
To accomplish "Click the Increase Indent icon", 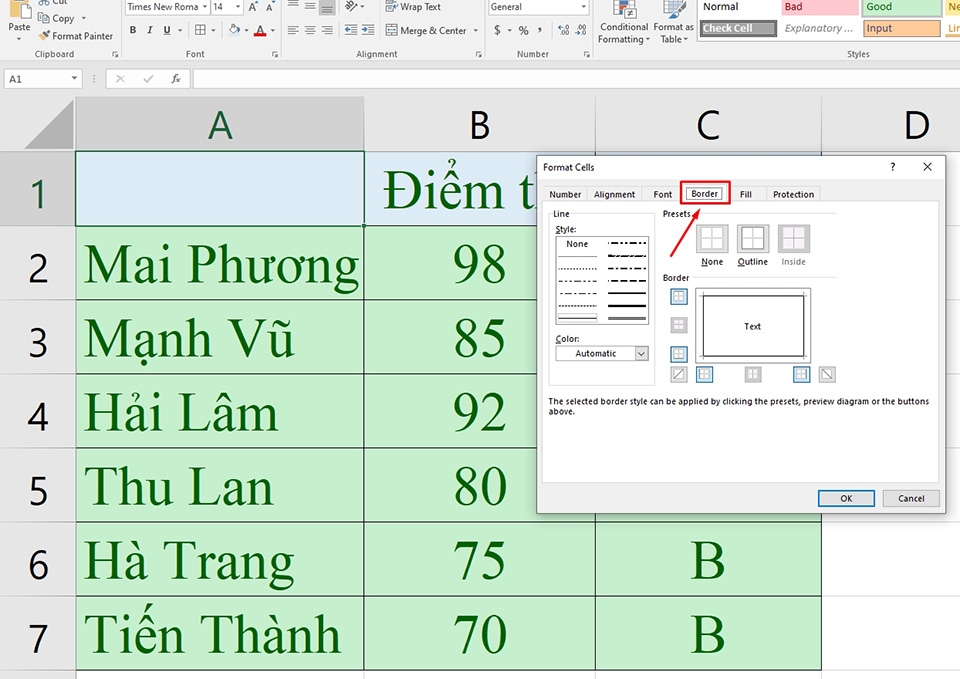I will (368, 29).
